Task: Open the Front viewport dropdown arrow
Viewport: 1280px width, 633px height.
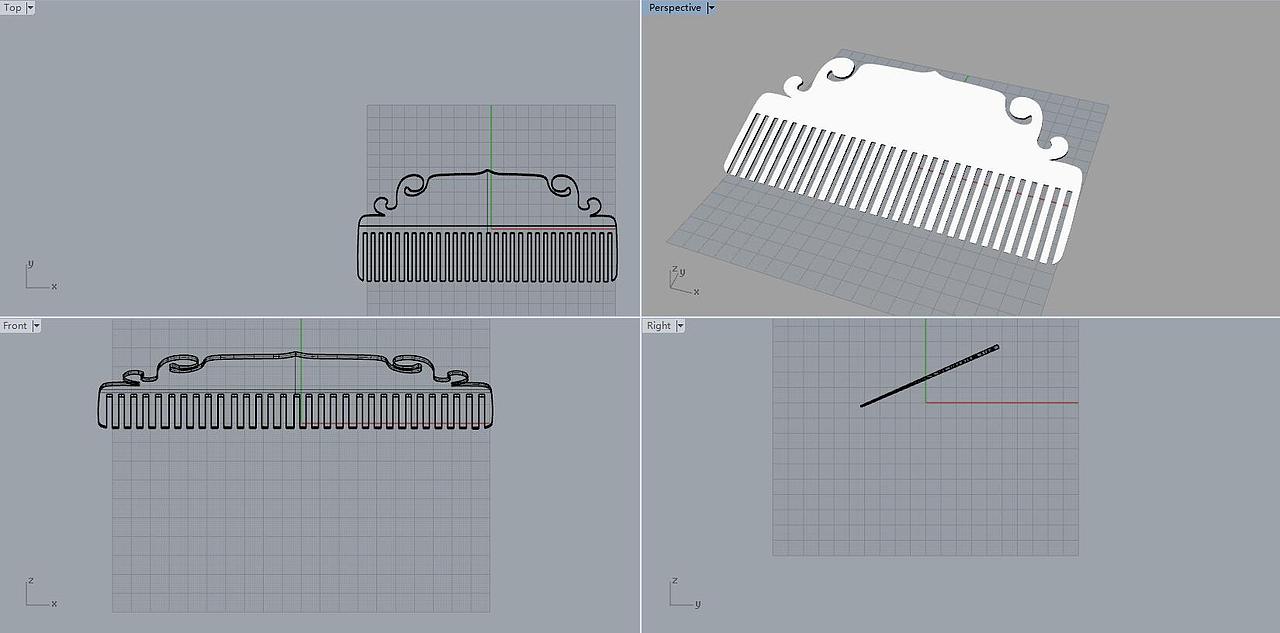Action: click(x=36, y=326)
